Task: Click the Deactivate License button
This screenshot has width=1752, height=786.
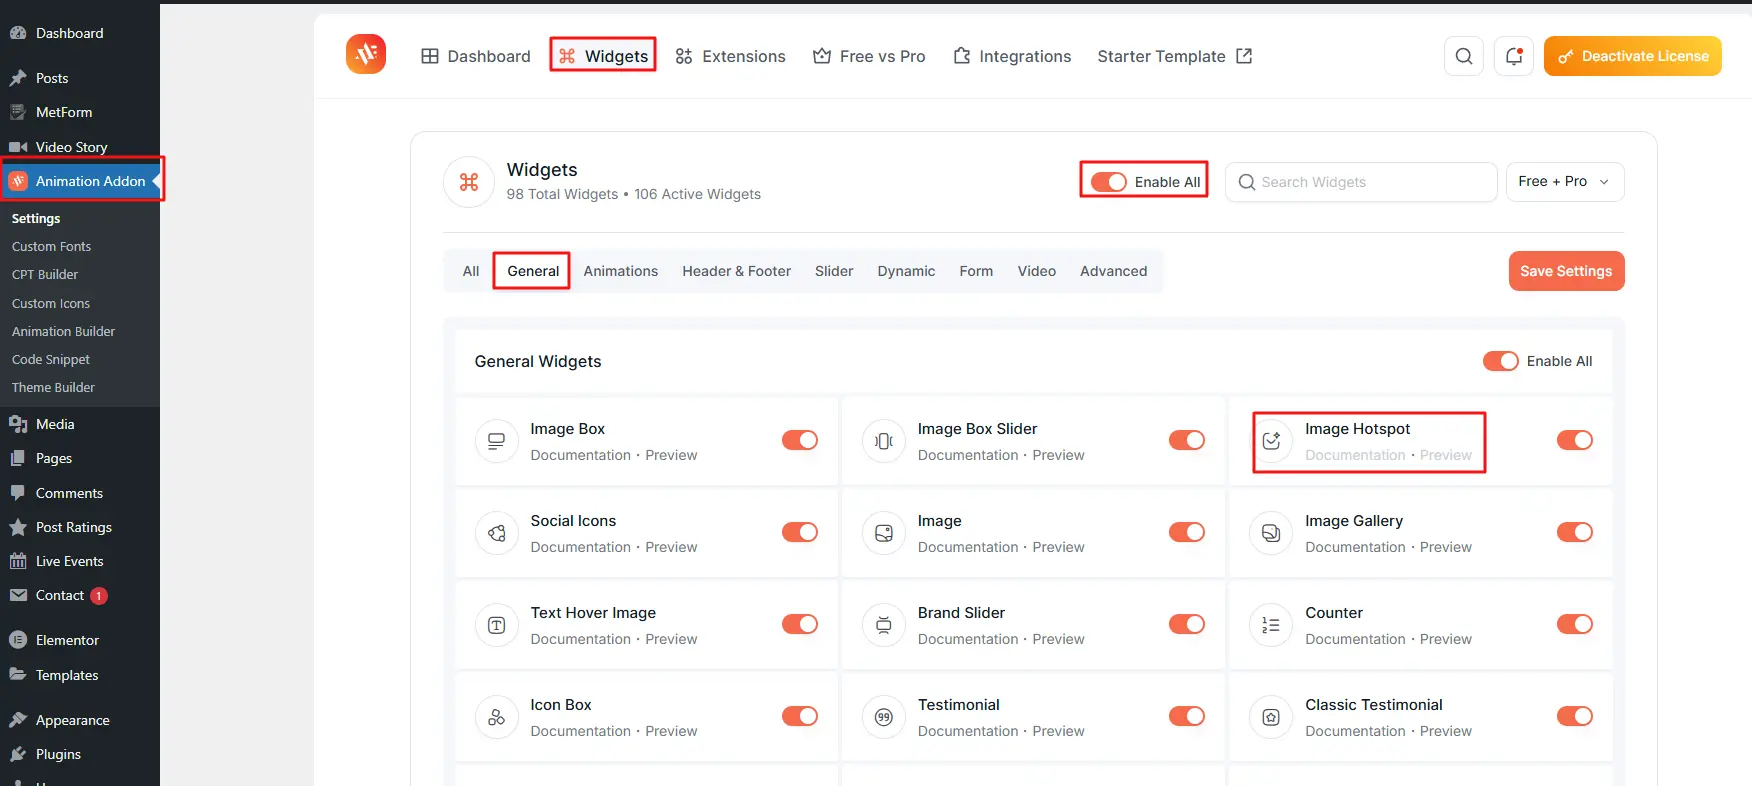Action: 1633,56
